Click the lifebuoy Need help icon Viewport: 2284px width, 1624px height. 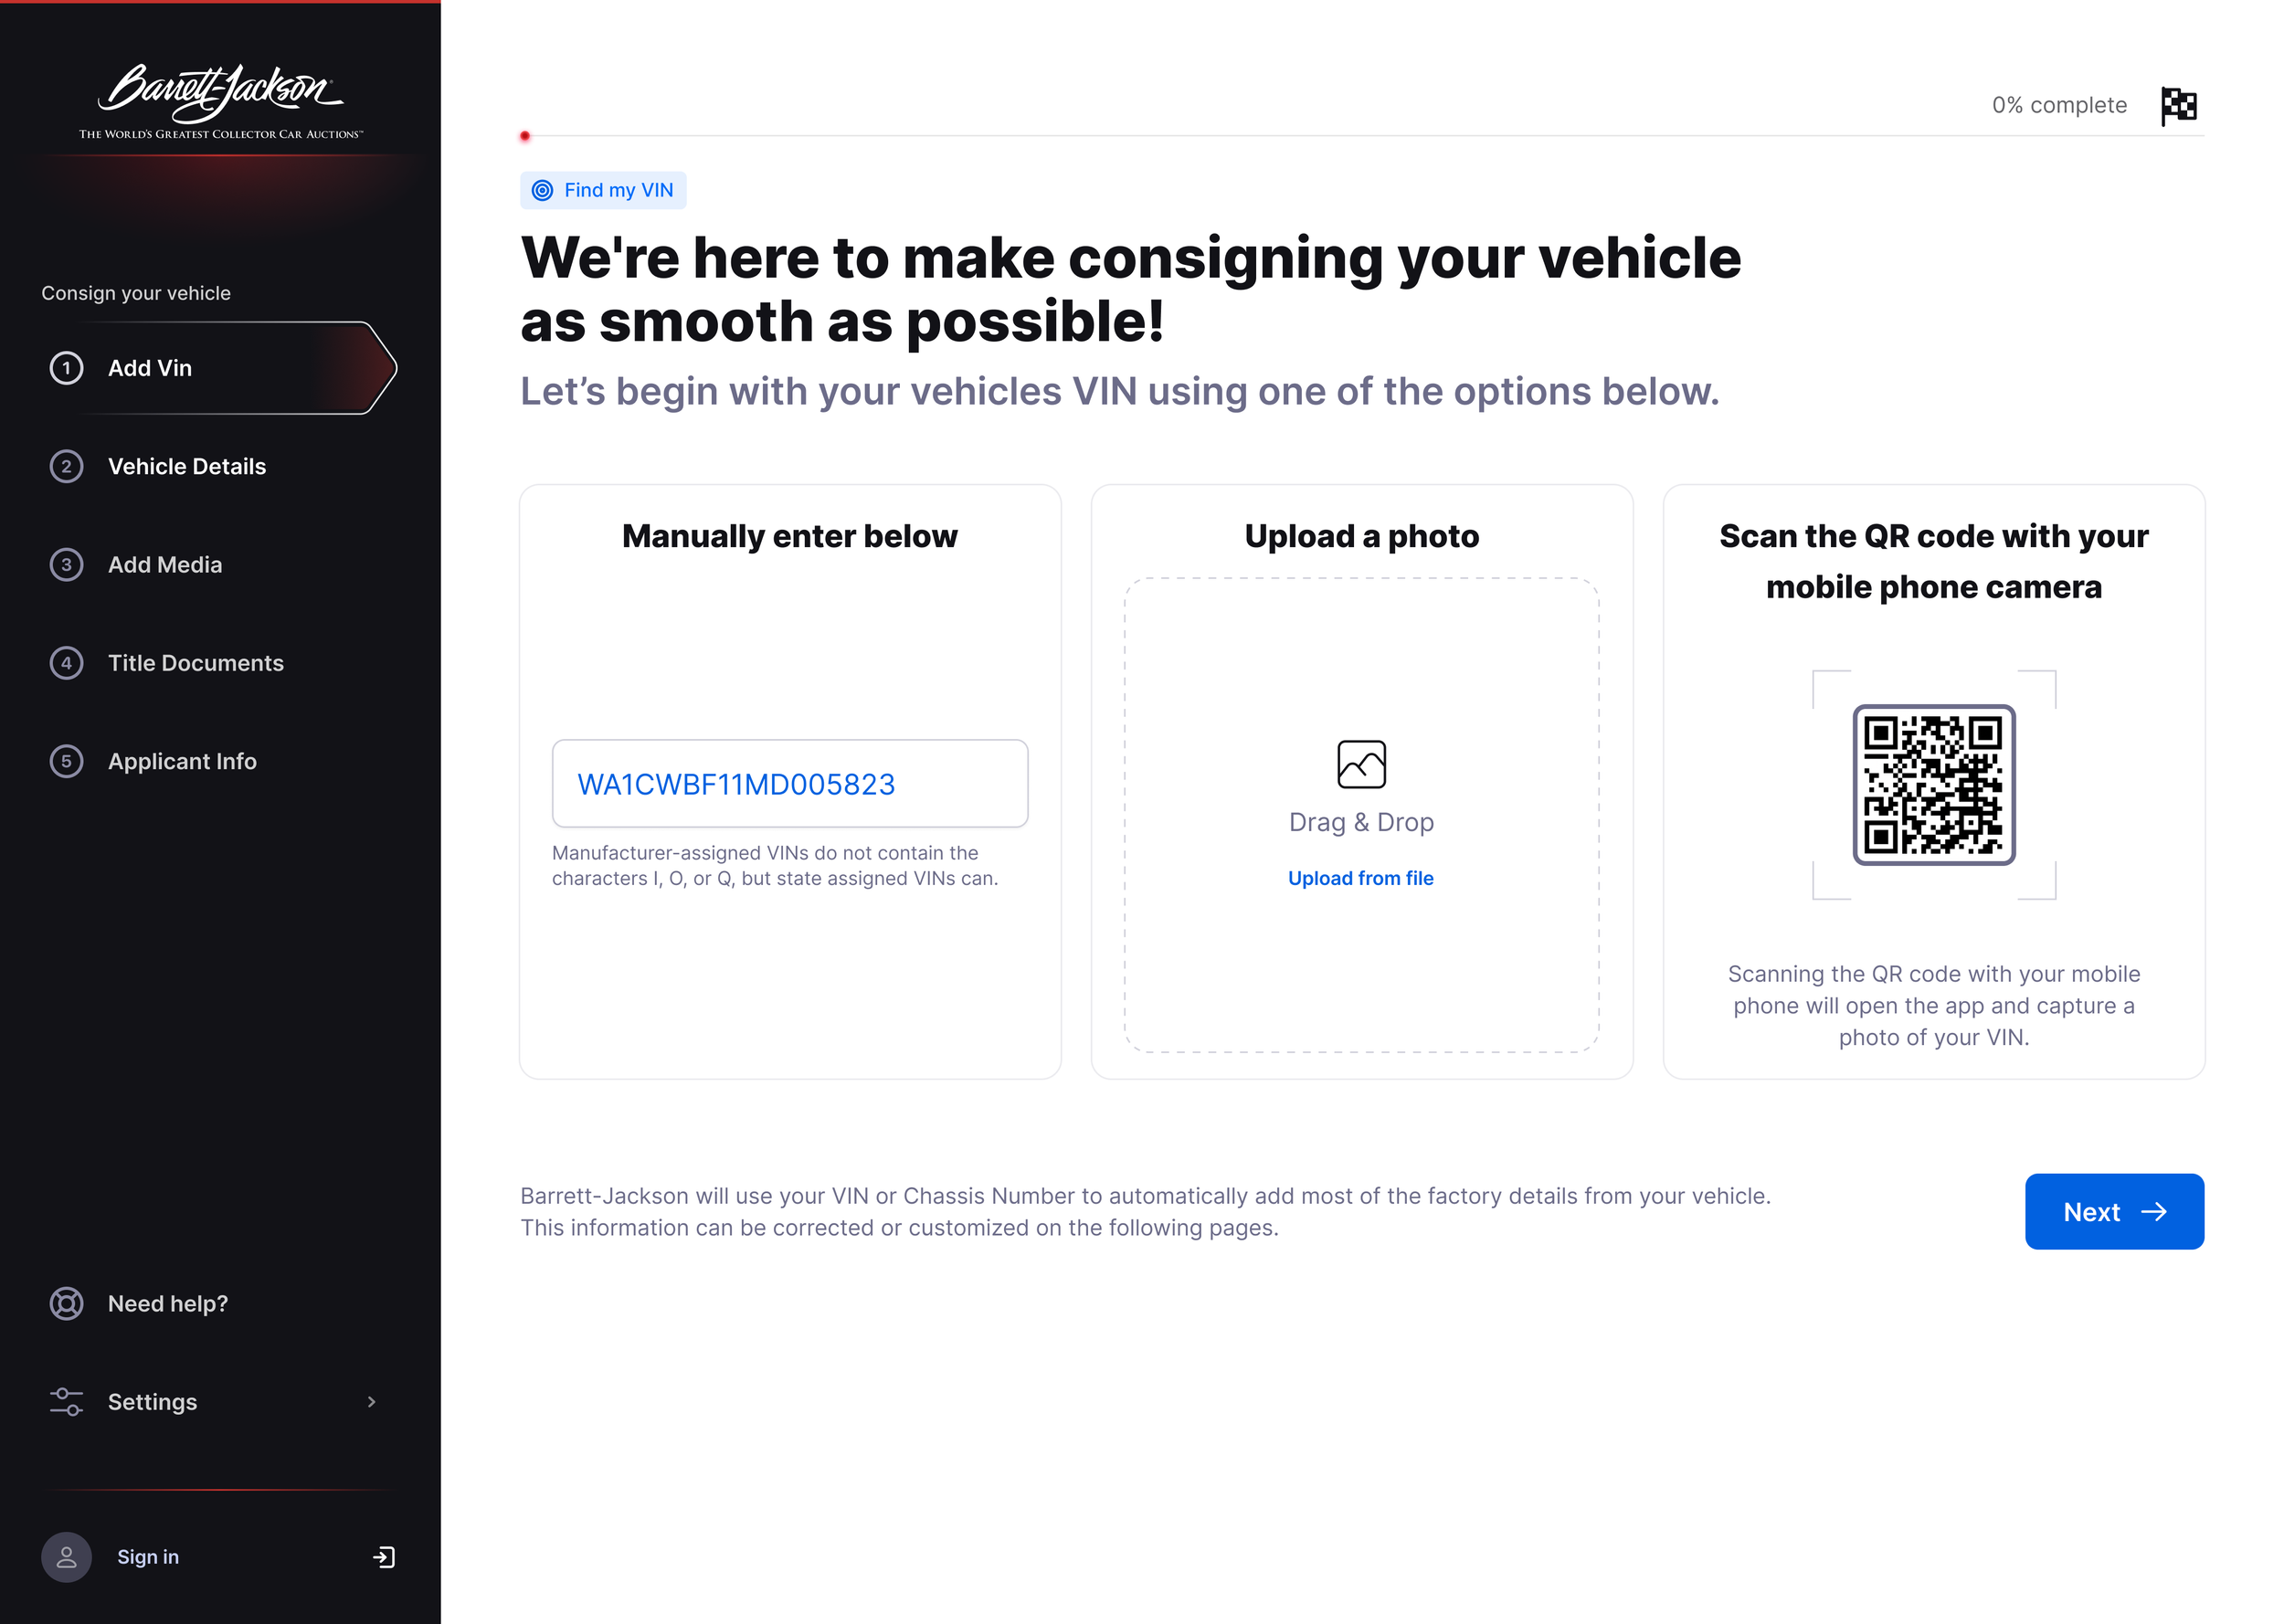tap(67, 1303)
